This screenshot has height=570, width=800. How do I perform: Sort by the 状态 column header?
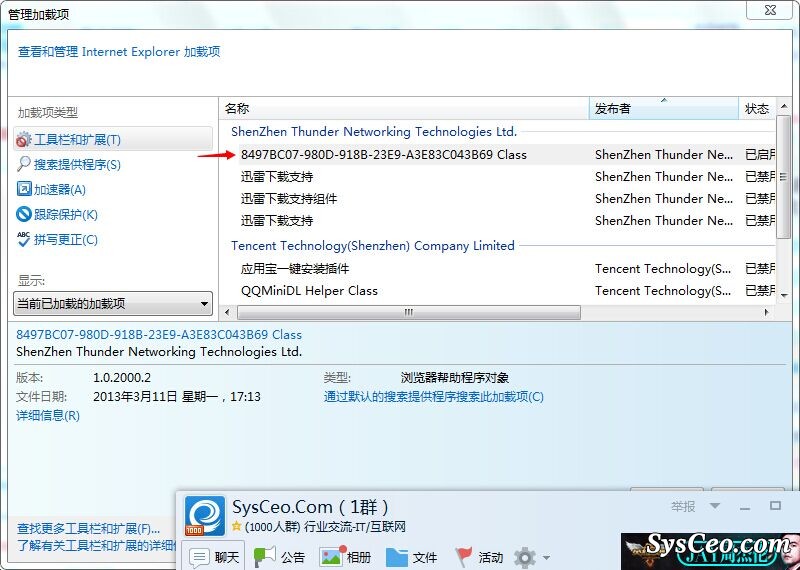coord(757,108)
